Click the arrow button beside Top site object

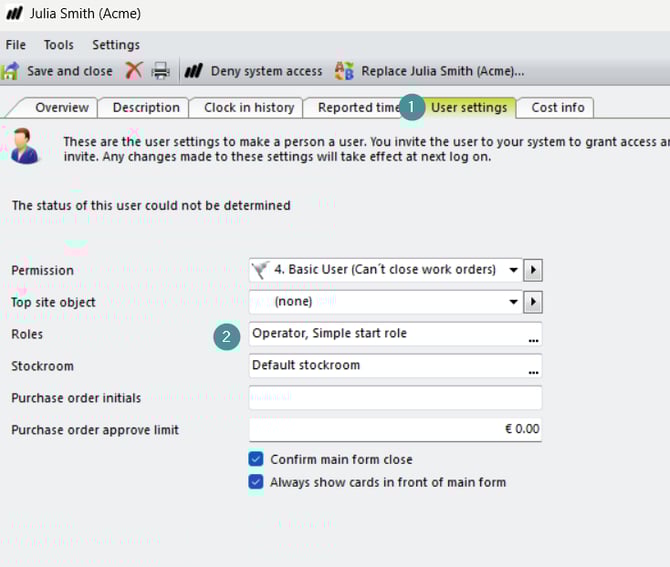(533, 302)
